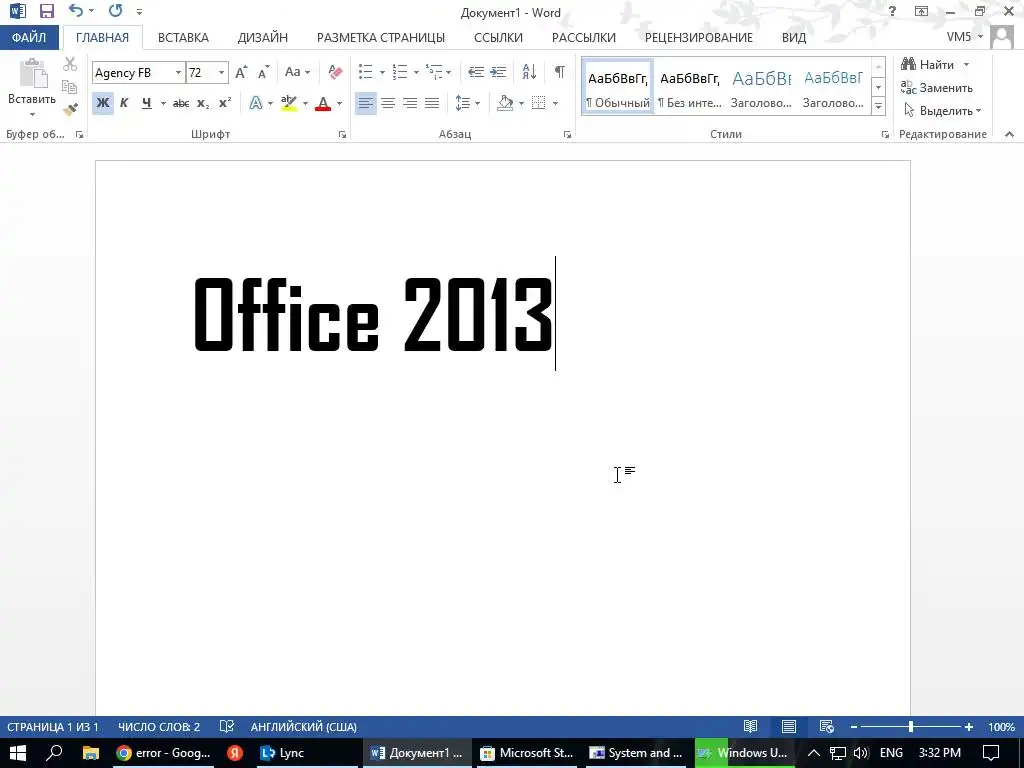Expand the Styles gallery more button
Screen dimensions: 1024x768
point(878,105)
